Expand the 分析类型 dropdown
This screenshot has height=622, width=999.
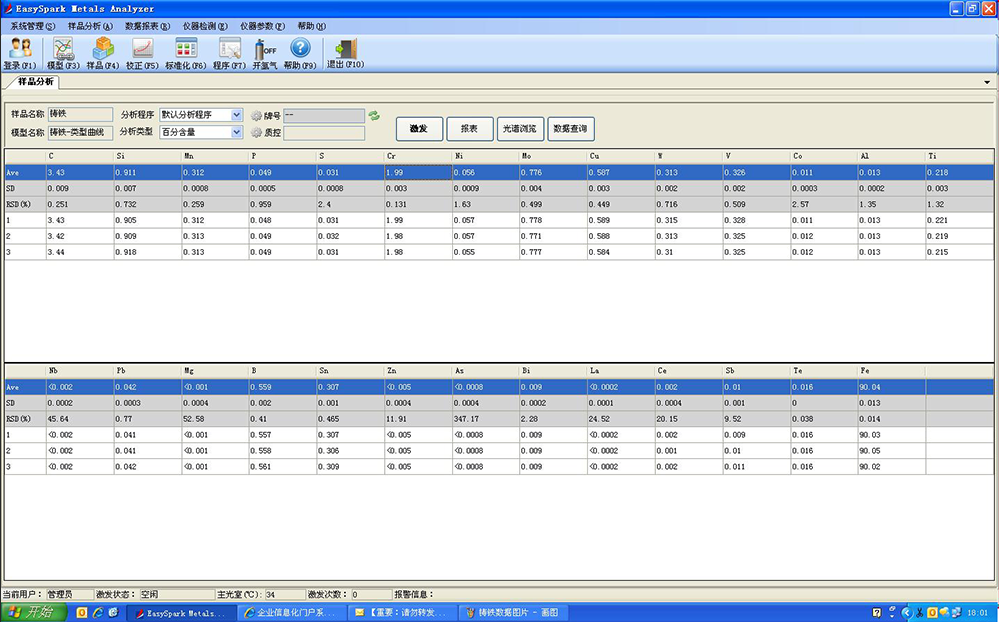point(237,132)
